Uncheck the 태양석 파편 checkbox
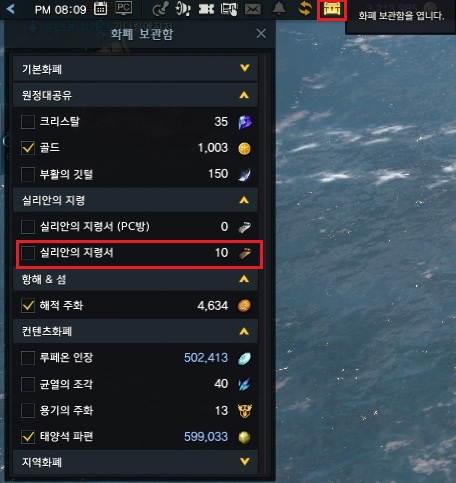Screen dimensions: 456x483 pyautogui.click(x=28, y=437)
